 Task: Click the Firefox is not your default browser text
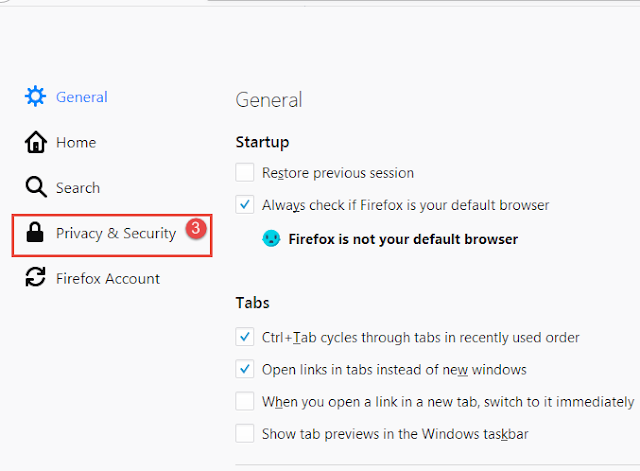tap(403, 239)
